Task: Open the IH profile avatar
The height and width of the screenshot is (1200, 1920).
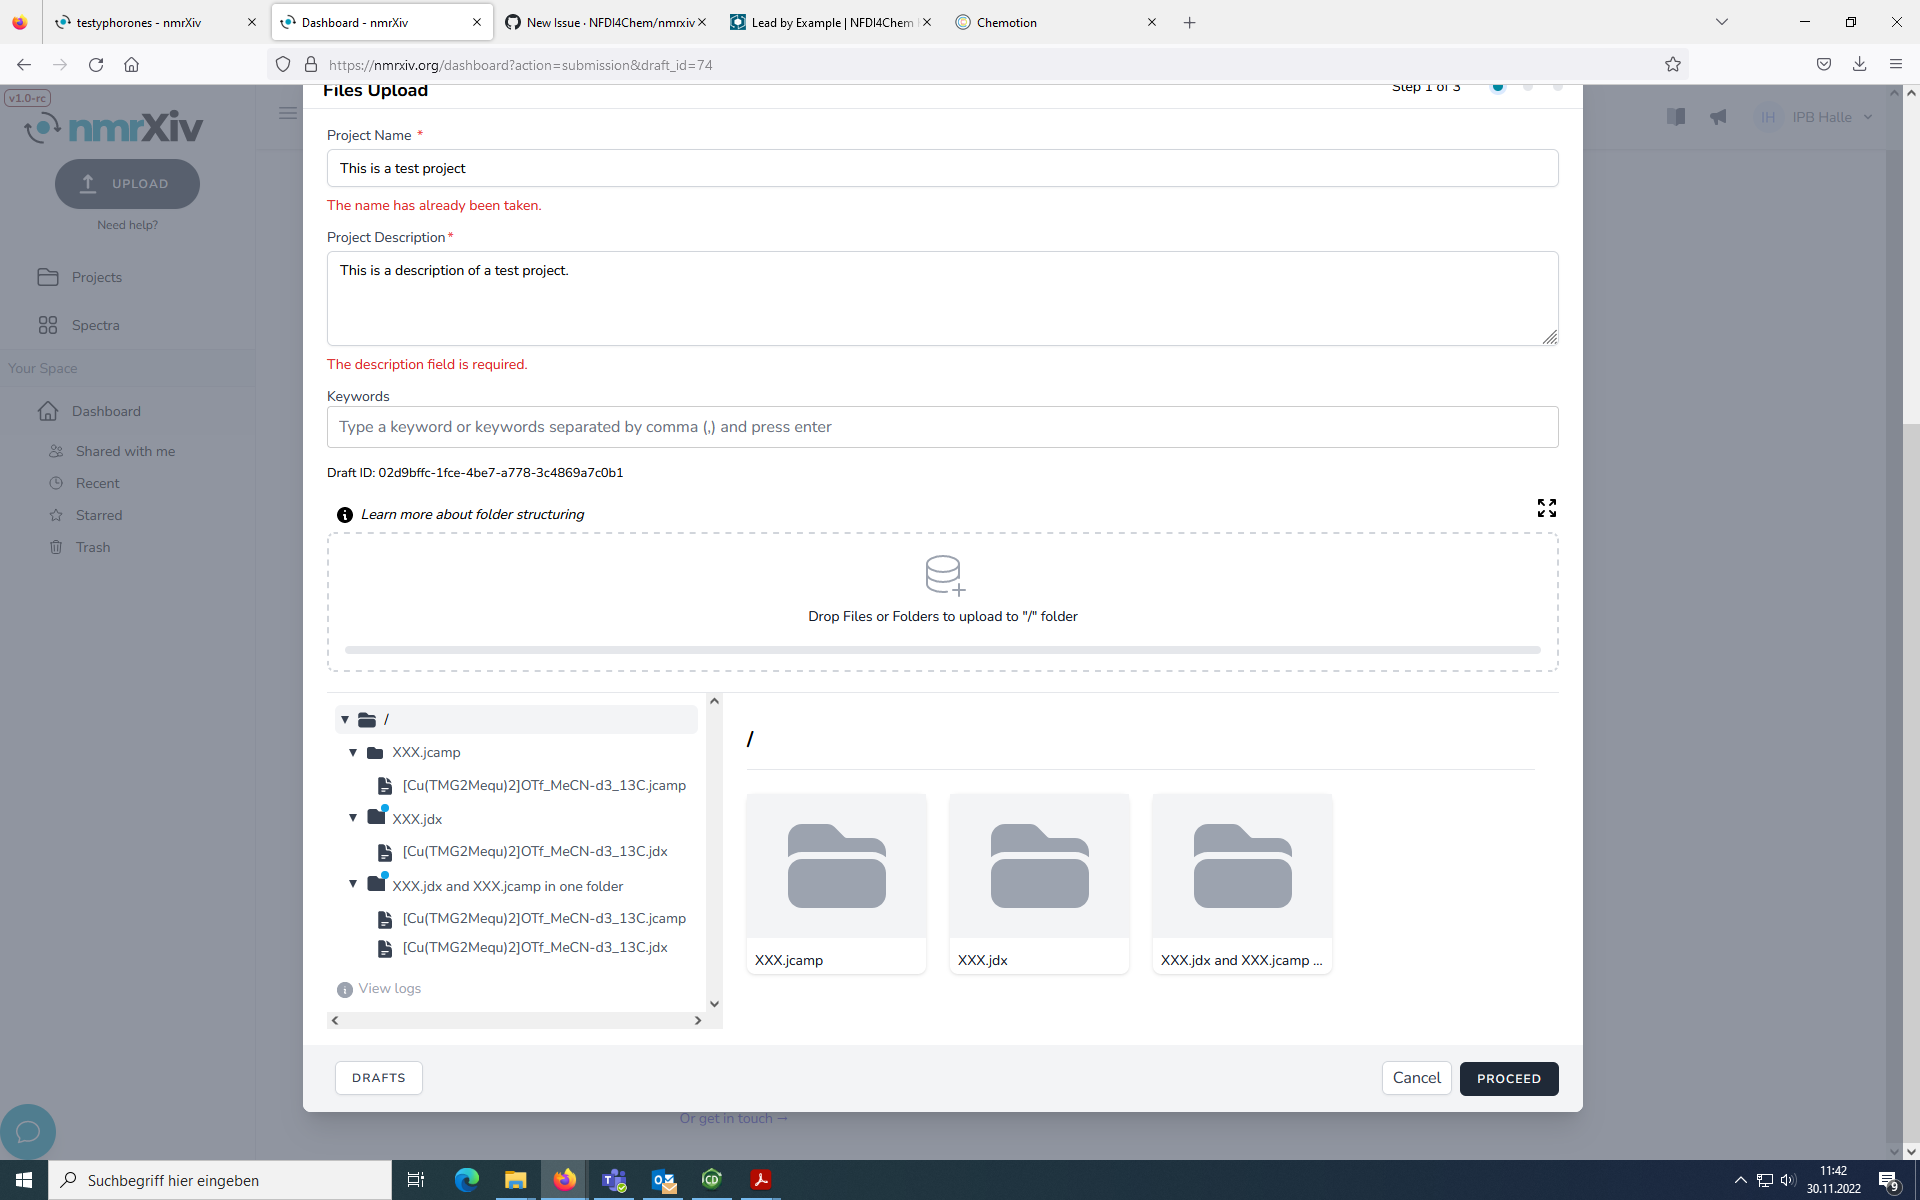Action: pyautogui.click(x=1768, y=117)
